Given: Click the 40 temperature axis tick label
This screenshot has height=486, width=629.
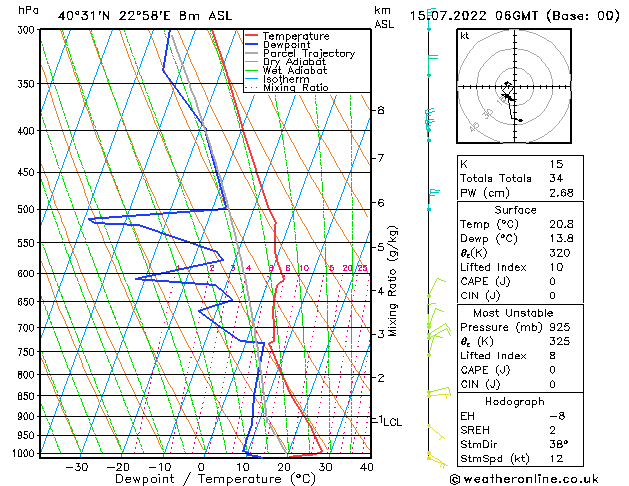Looking at the screenshot, I should (x=366, y=467).
